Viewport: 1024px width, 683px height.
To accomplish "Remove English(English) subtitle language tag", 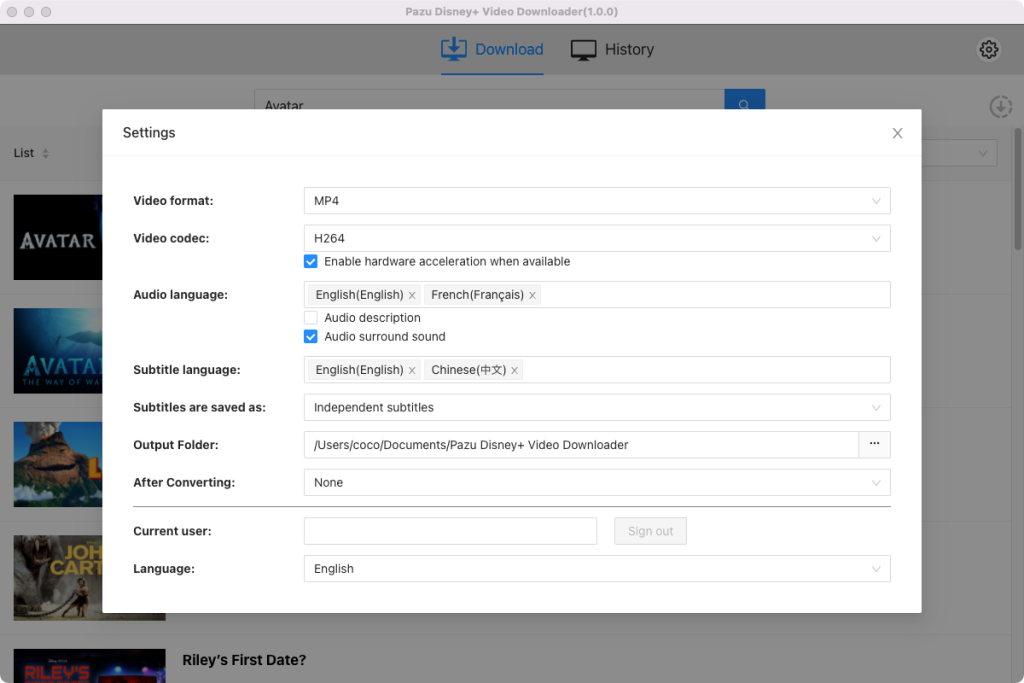I will 412,370.
